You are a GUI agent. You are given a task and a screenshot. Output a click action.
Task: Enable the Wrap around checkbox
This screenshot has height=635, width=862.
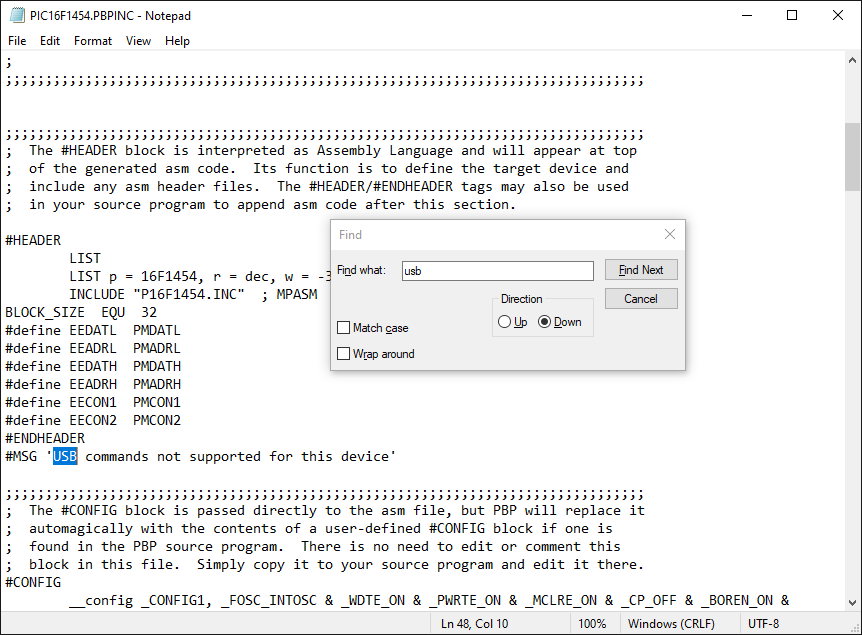344,354
